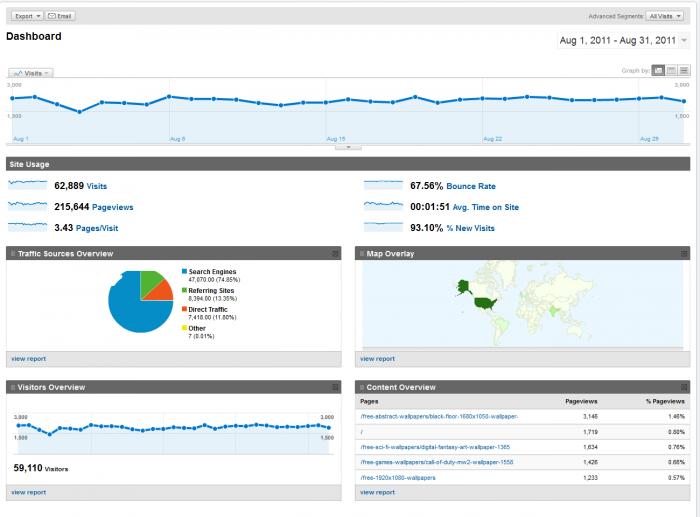
Task: Click the Email button
Action: [60, 16]
